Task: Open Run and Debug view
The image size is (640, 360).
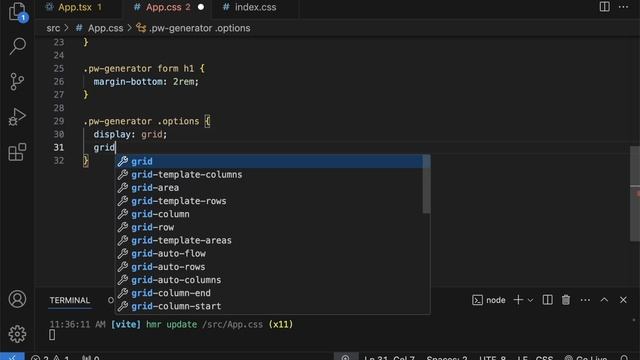Action: coord(17,117)
